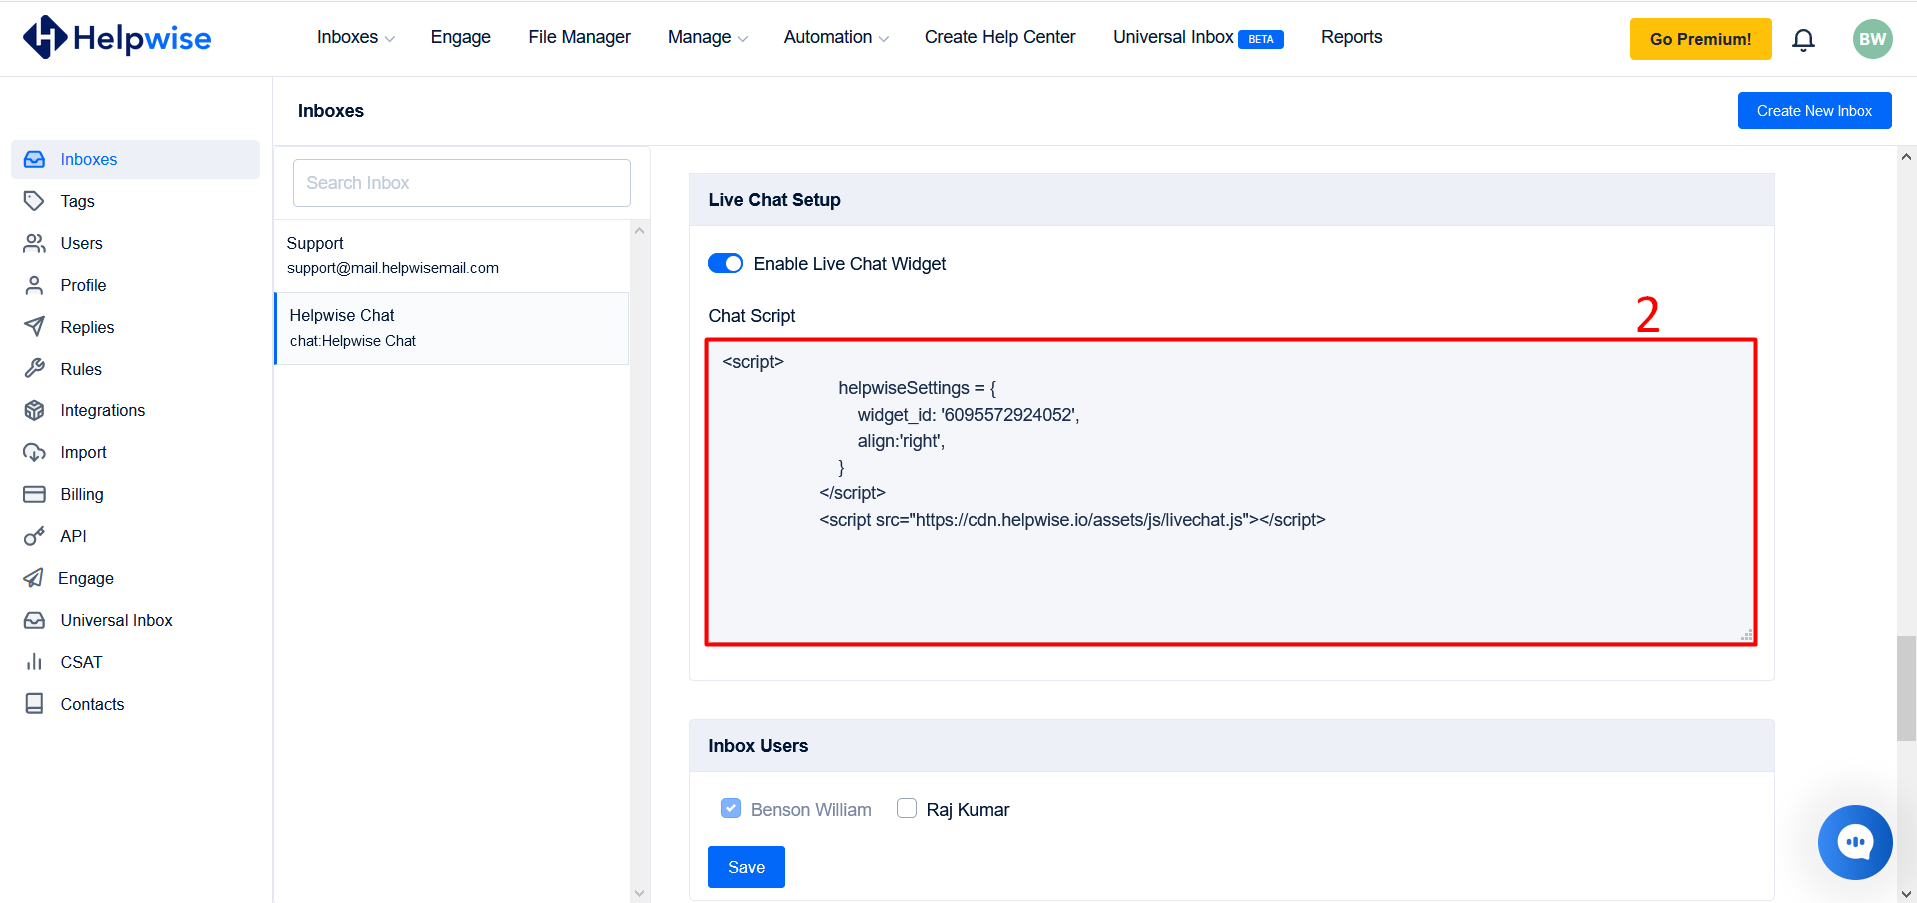Expand the Automation dropdown menu
The width and height of the screenshot is (1917, 903).
coord(835,37)
